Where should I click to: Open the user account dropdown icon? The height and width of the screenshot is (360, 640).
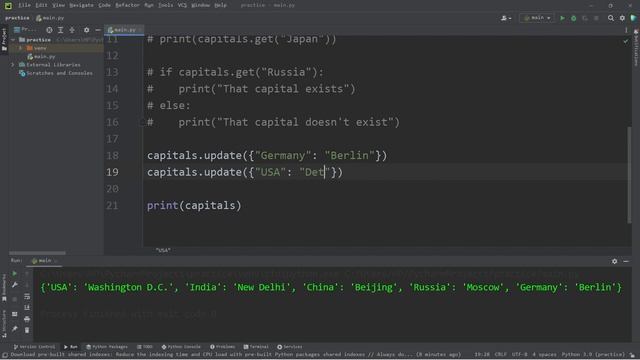[x=506, y=18]
